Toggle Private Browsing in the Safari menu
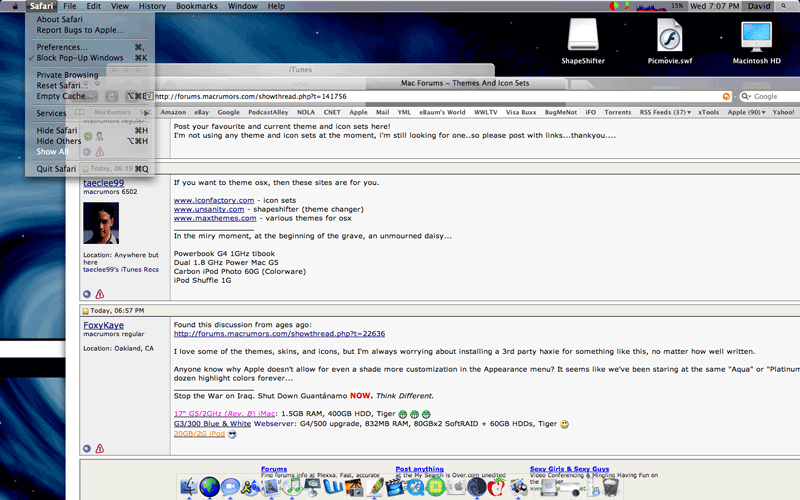800x500 pixels. point(90,74)
